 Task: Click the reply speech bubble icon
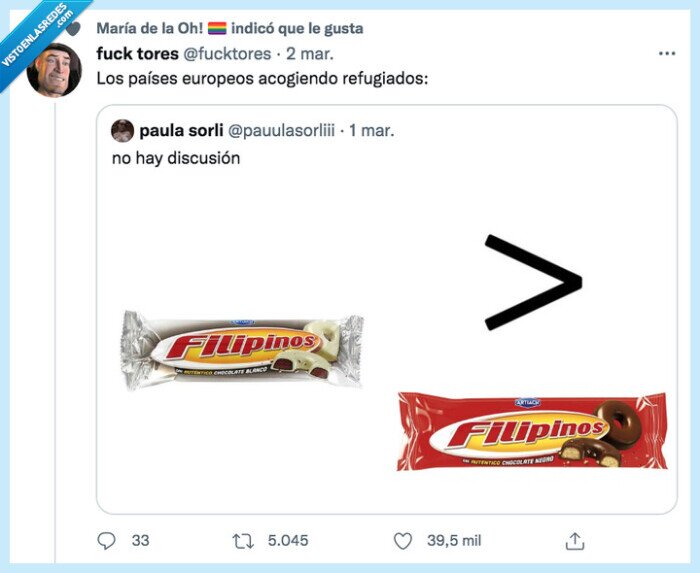pyautogui.click(x=108, y=541)
